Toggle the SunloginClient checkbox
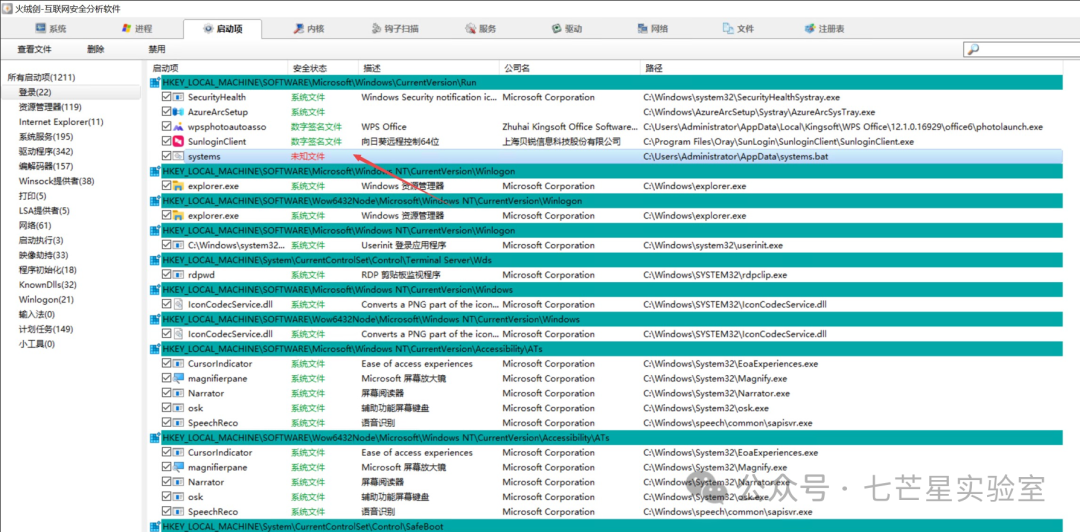 click(166, 142)
